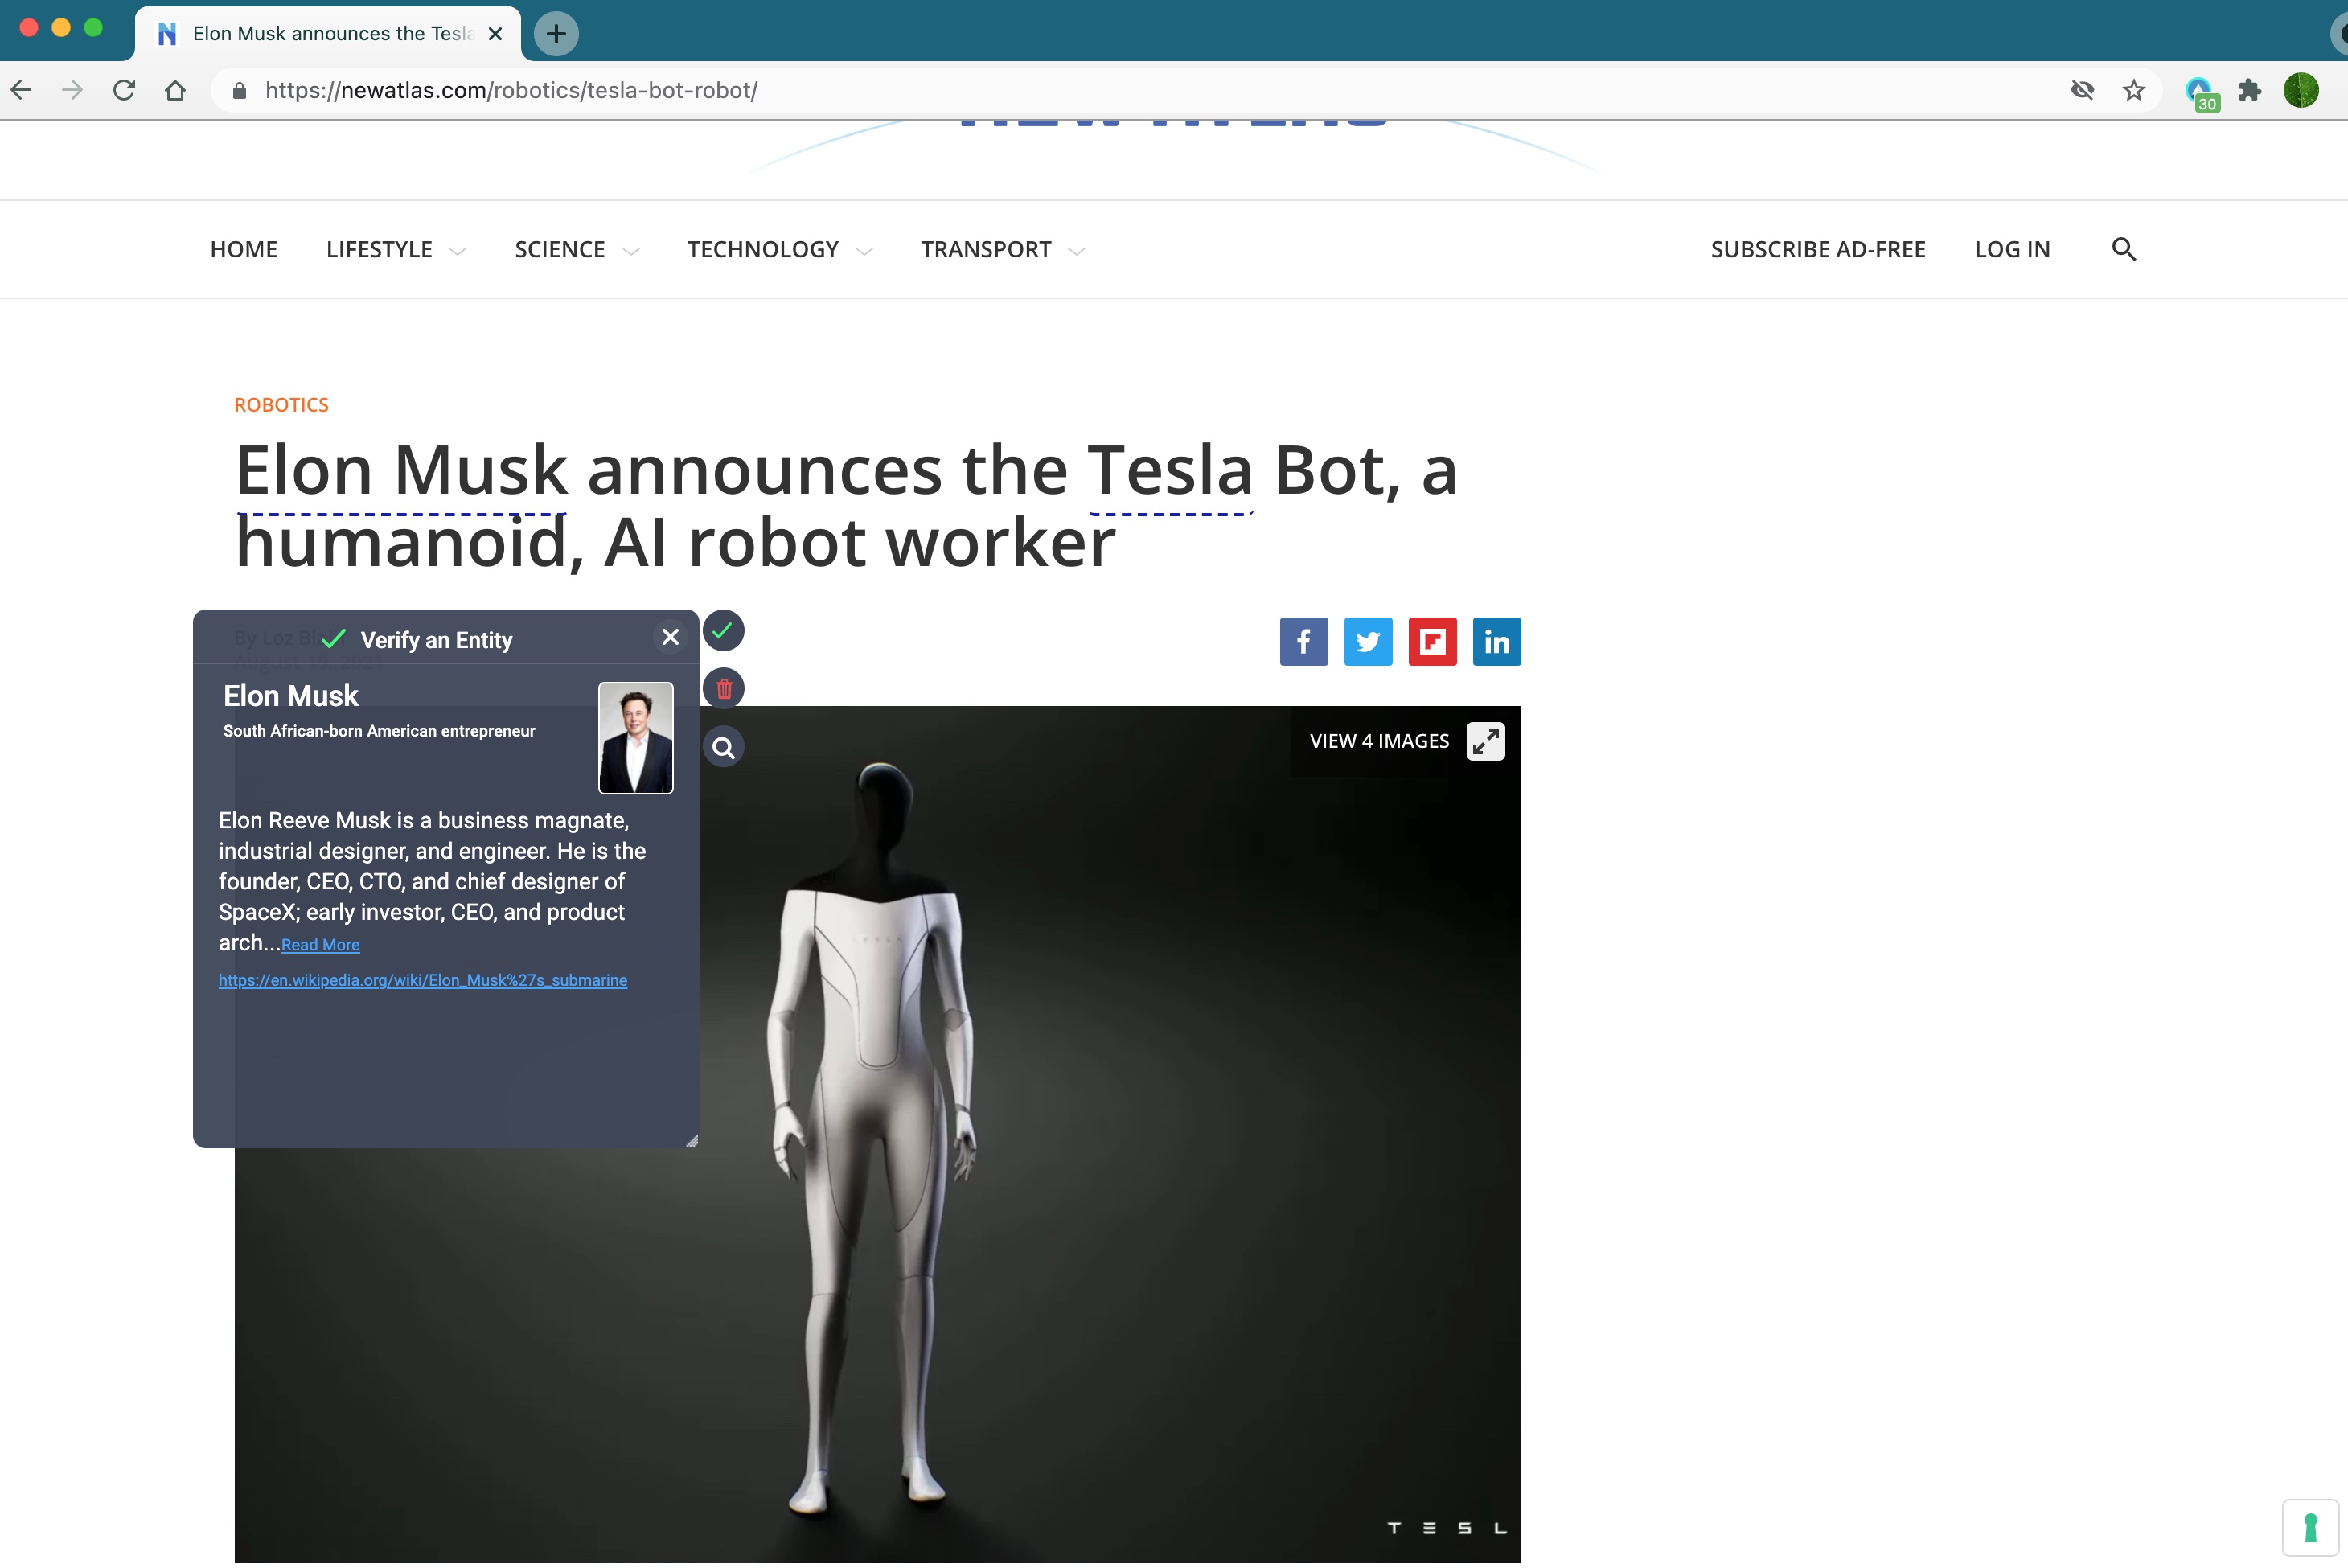The height and width of the screenshot is (1568, 2348).
Task: Click Read More in entity description
Action: [x=320, y=945]
